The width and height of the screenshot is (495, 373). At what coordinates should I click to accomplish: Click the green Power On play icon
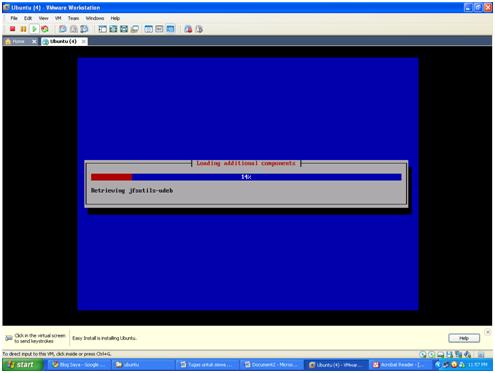(34, 29)
